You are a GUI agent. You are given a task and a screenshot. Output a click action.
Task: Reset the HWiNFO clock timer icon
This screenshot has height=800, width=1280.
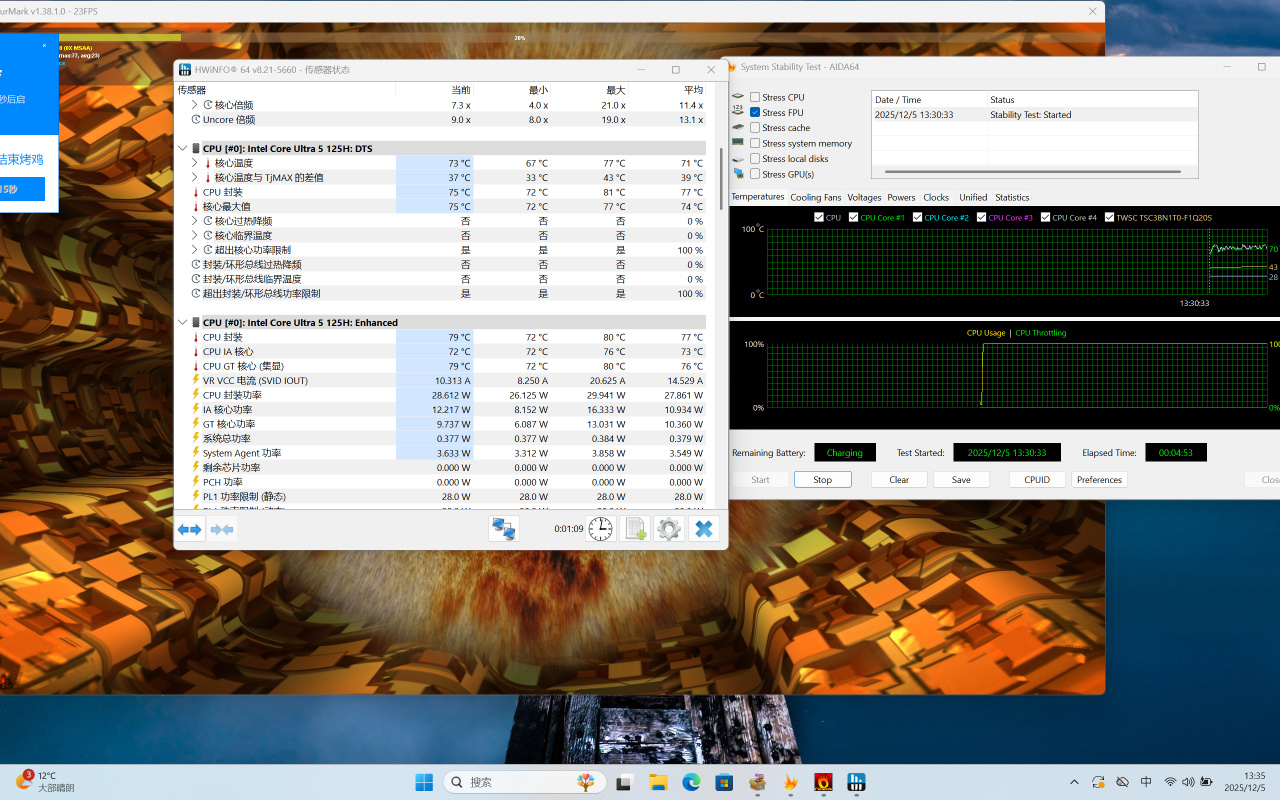[600, 529]
